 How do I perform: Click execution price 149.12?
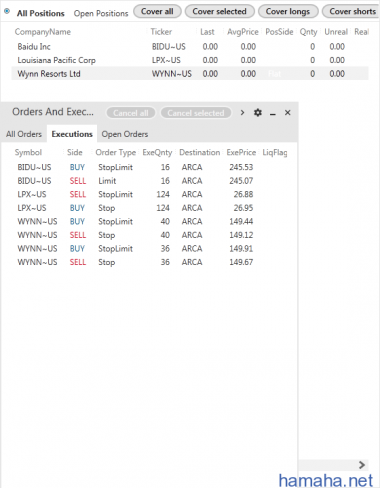tap(241, 235)
